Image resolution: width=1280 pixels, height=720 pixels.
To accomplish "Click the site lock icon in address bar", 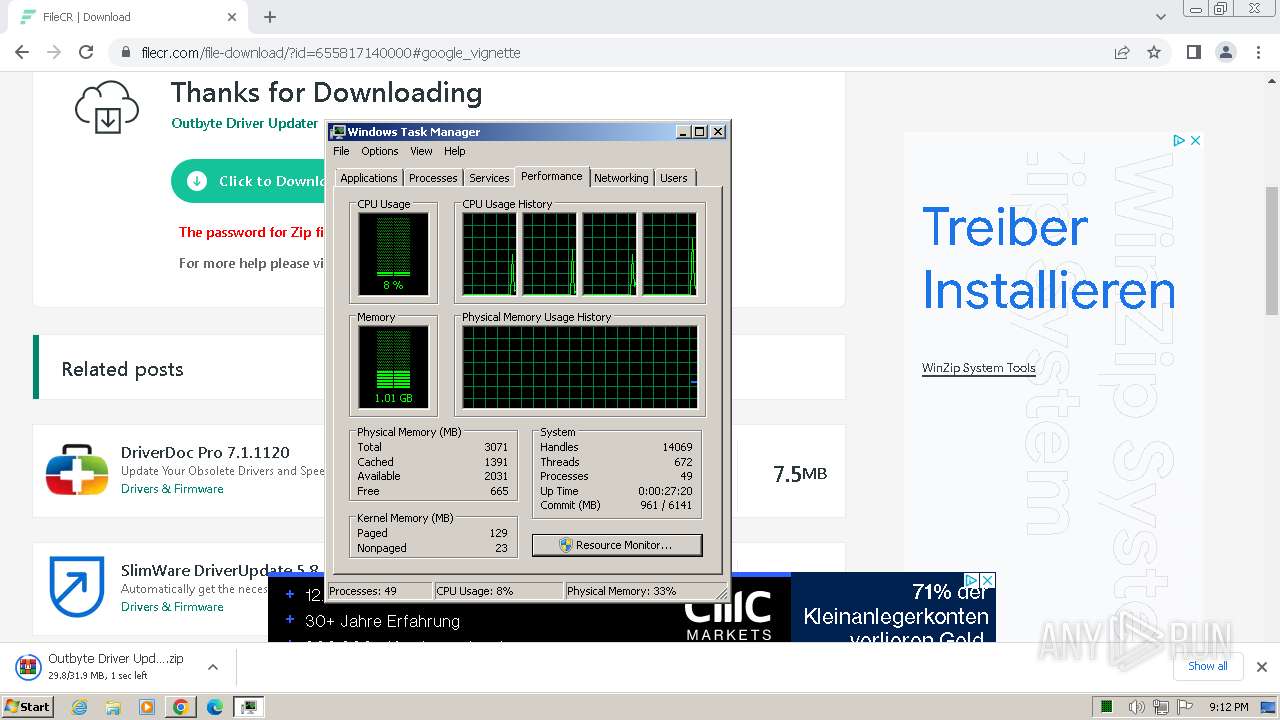I will click(125, 52).
